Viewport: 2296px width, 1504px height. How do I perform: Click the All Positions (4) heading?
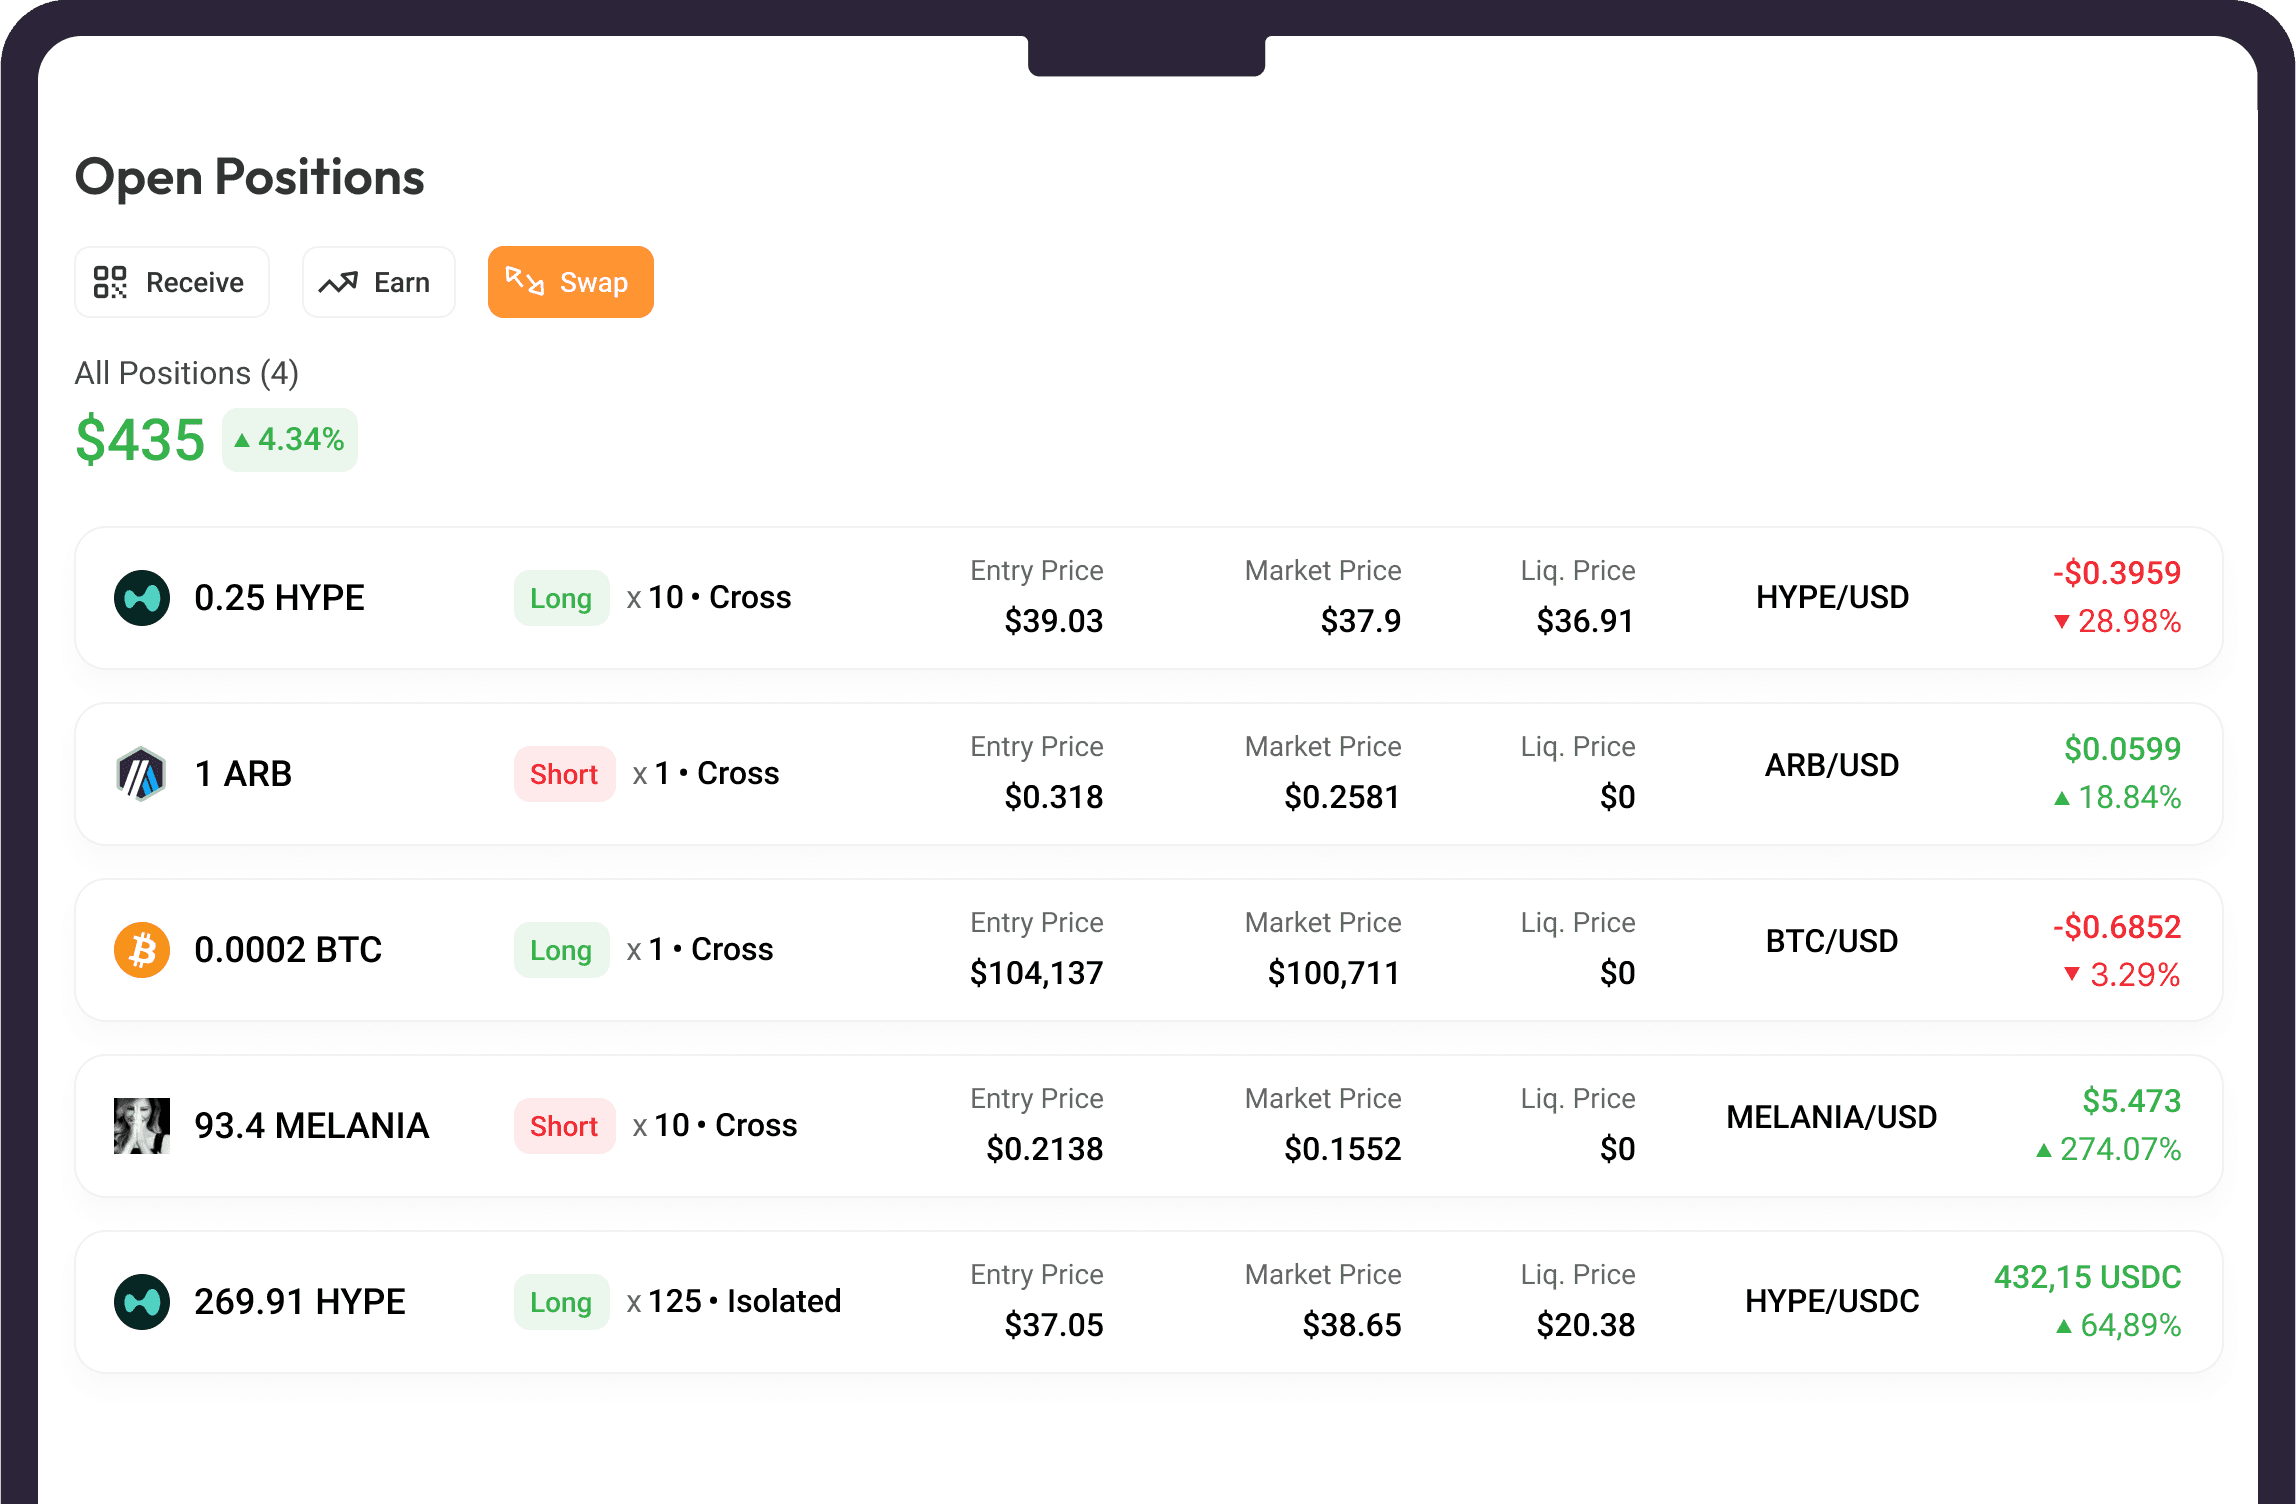coord(187,373)
